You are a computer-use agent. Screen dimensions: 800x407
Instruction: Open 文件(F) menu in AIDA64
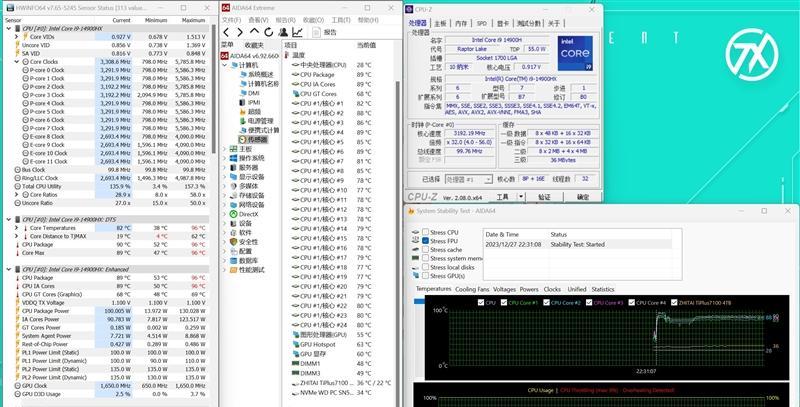pyautogui.click(x=231, y=20)
